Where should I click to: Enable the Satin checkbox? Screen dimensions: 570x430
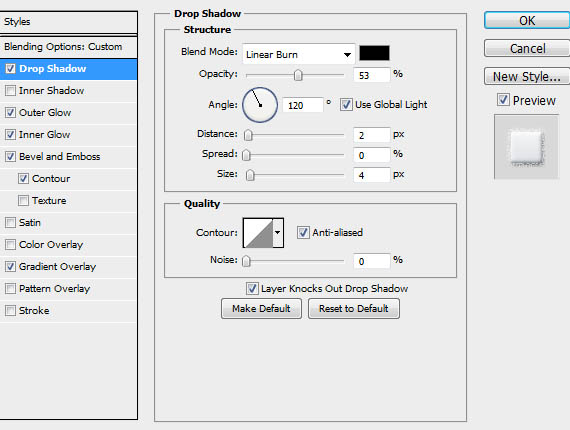11,222
